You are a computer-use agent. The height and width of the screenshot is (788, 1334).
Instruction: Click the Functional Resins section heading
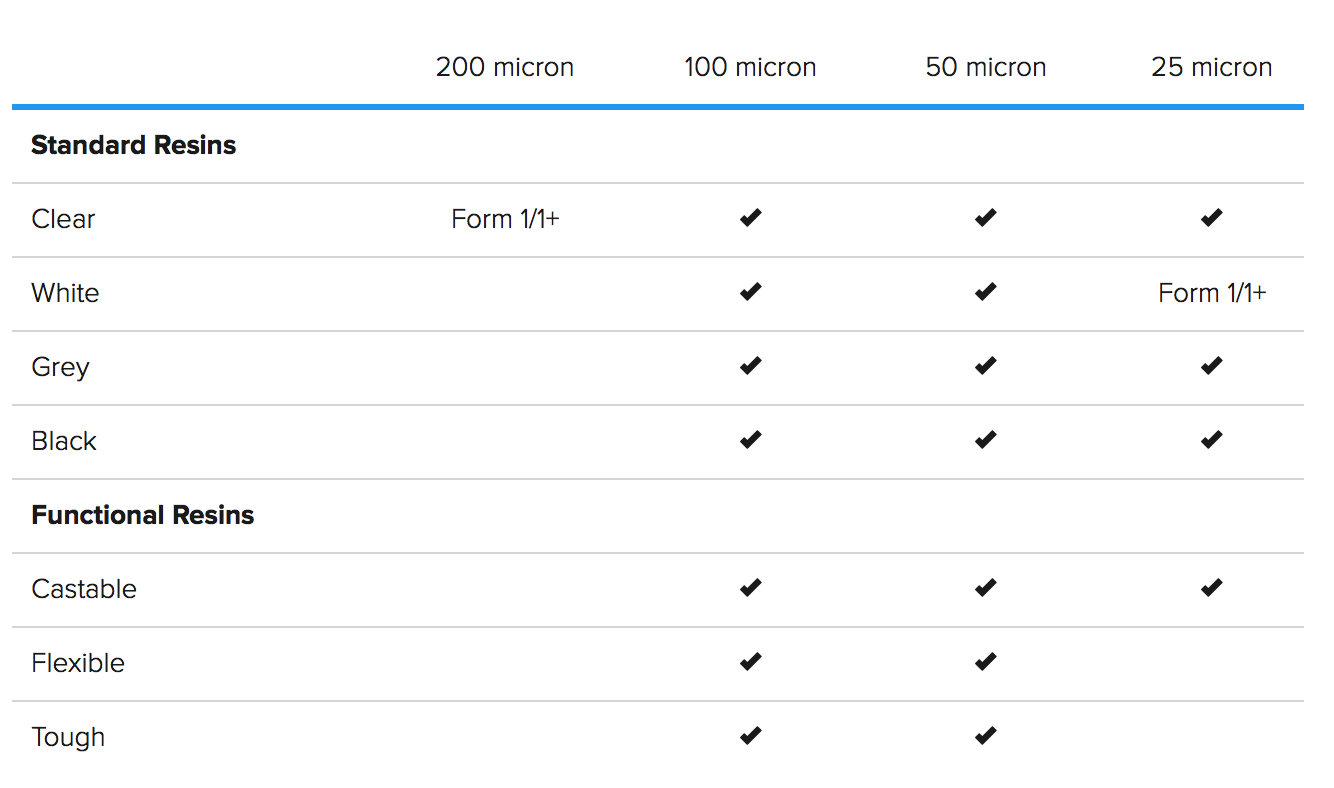tap(143, 515)
